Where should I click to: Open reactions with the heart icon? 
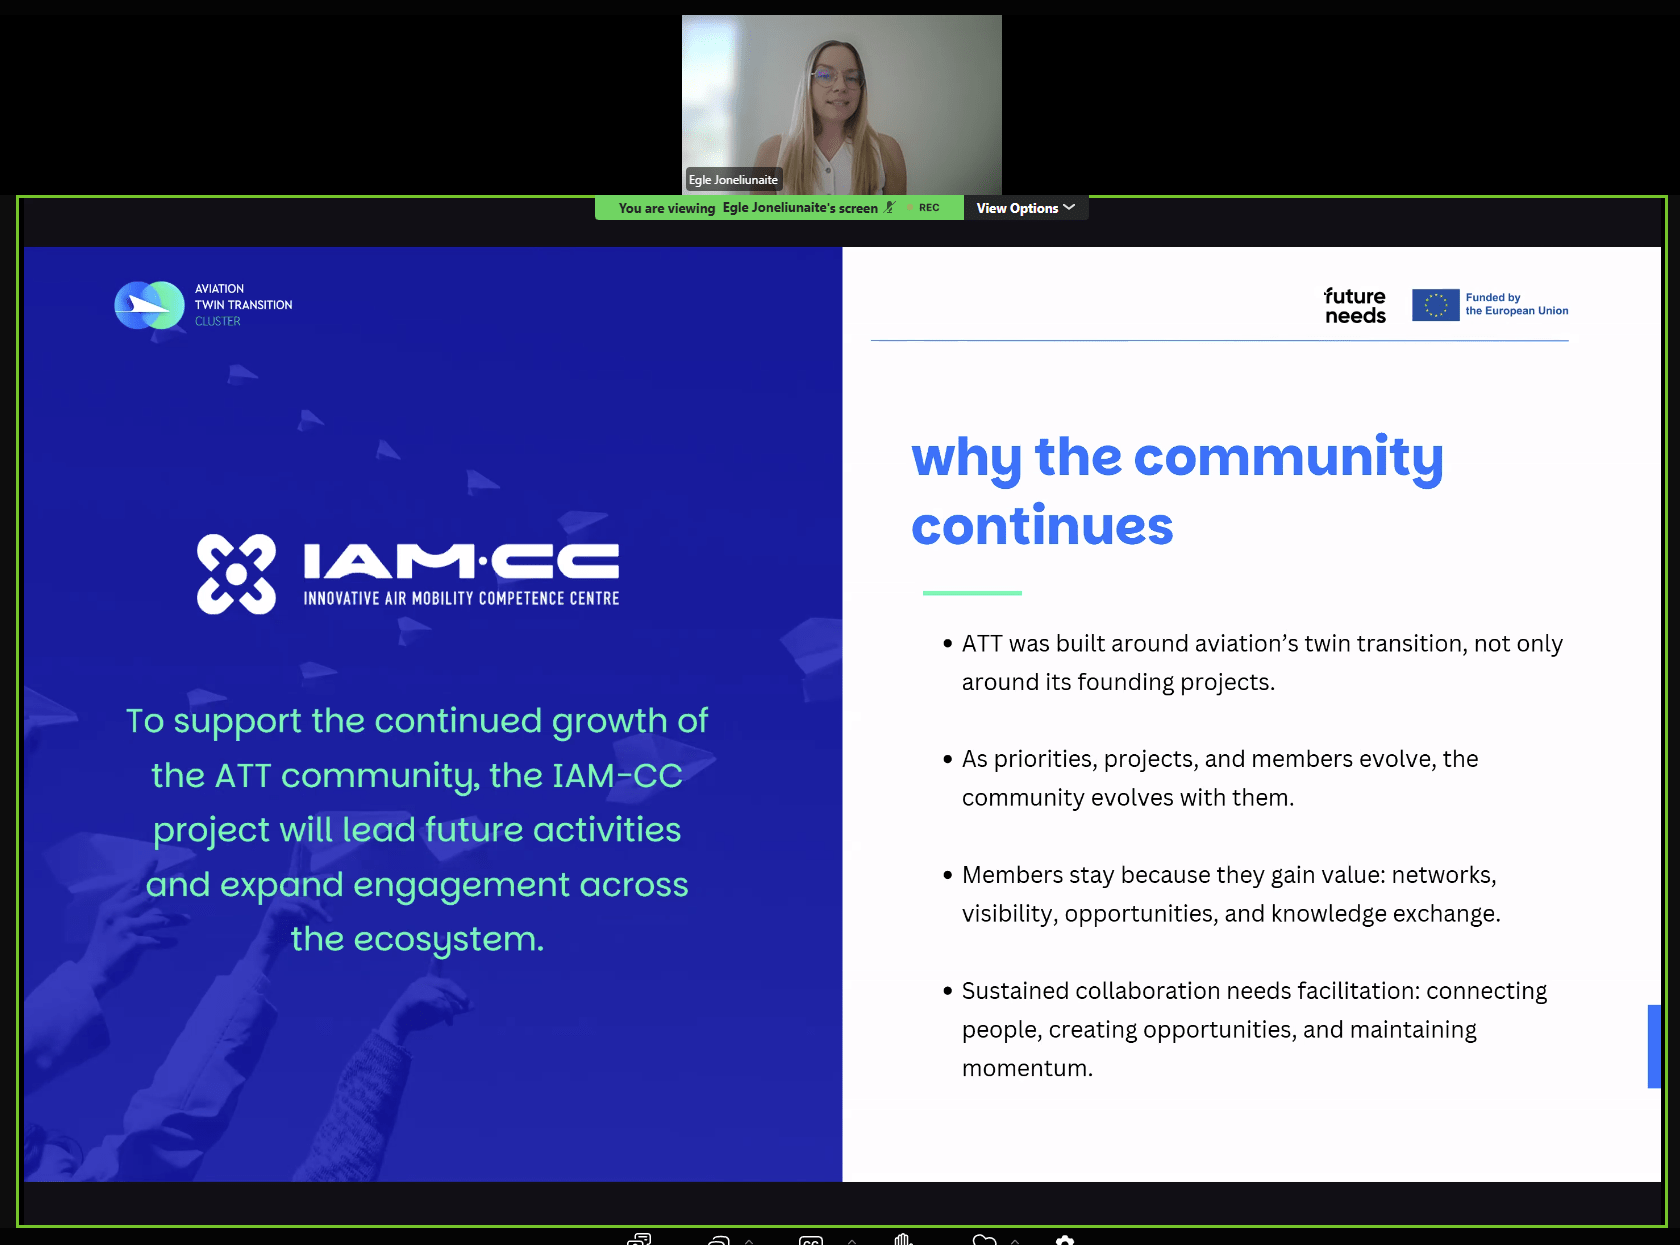(985, 1240)
